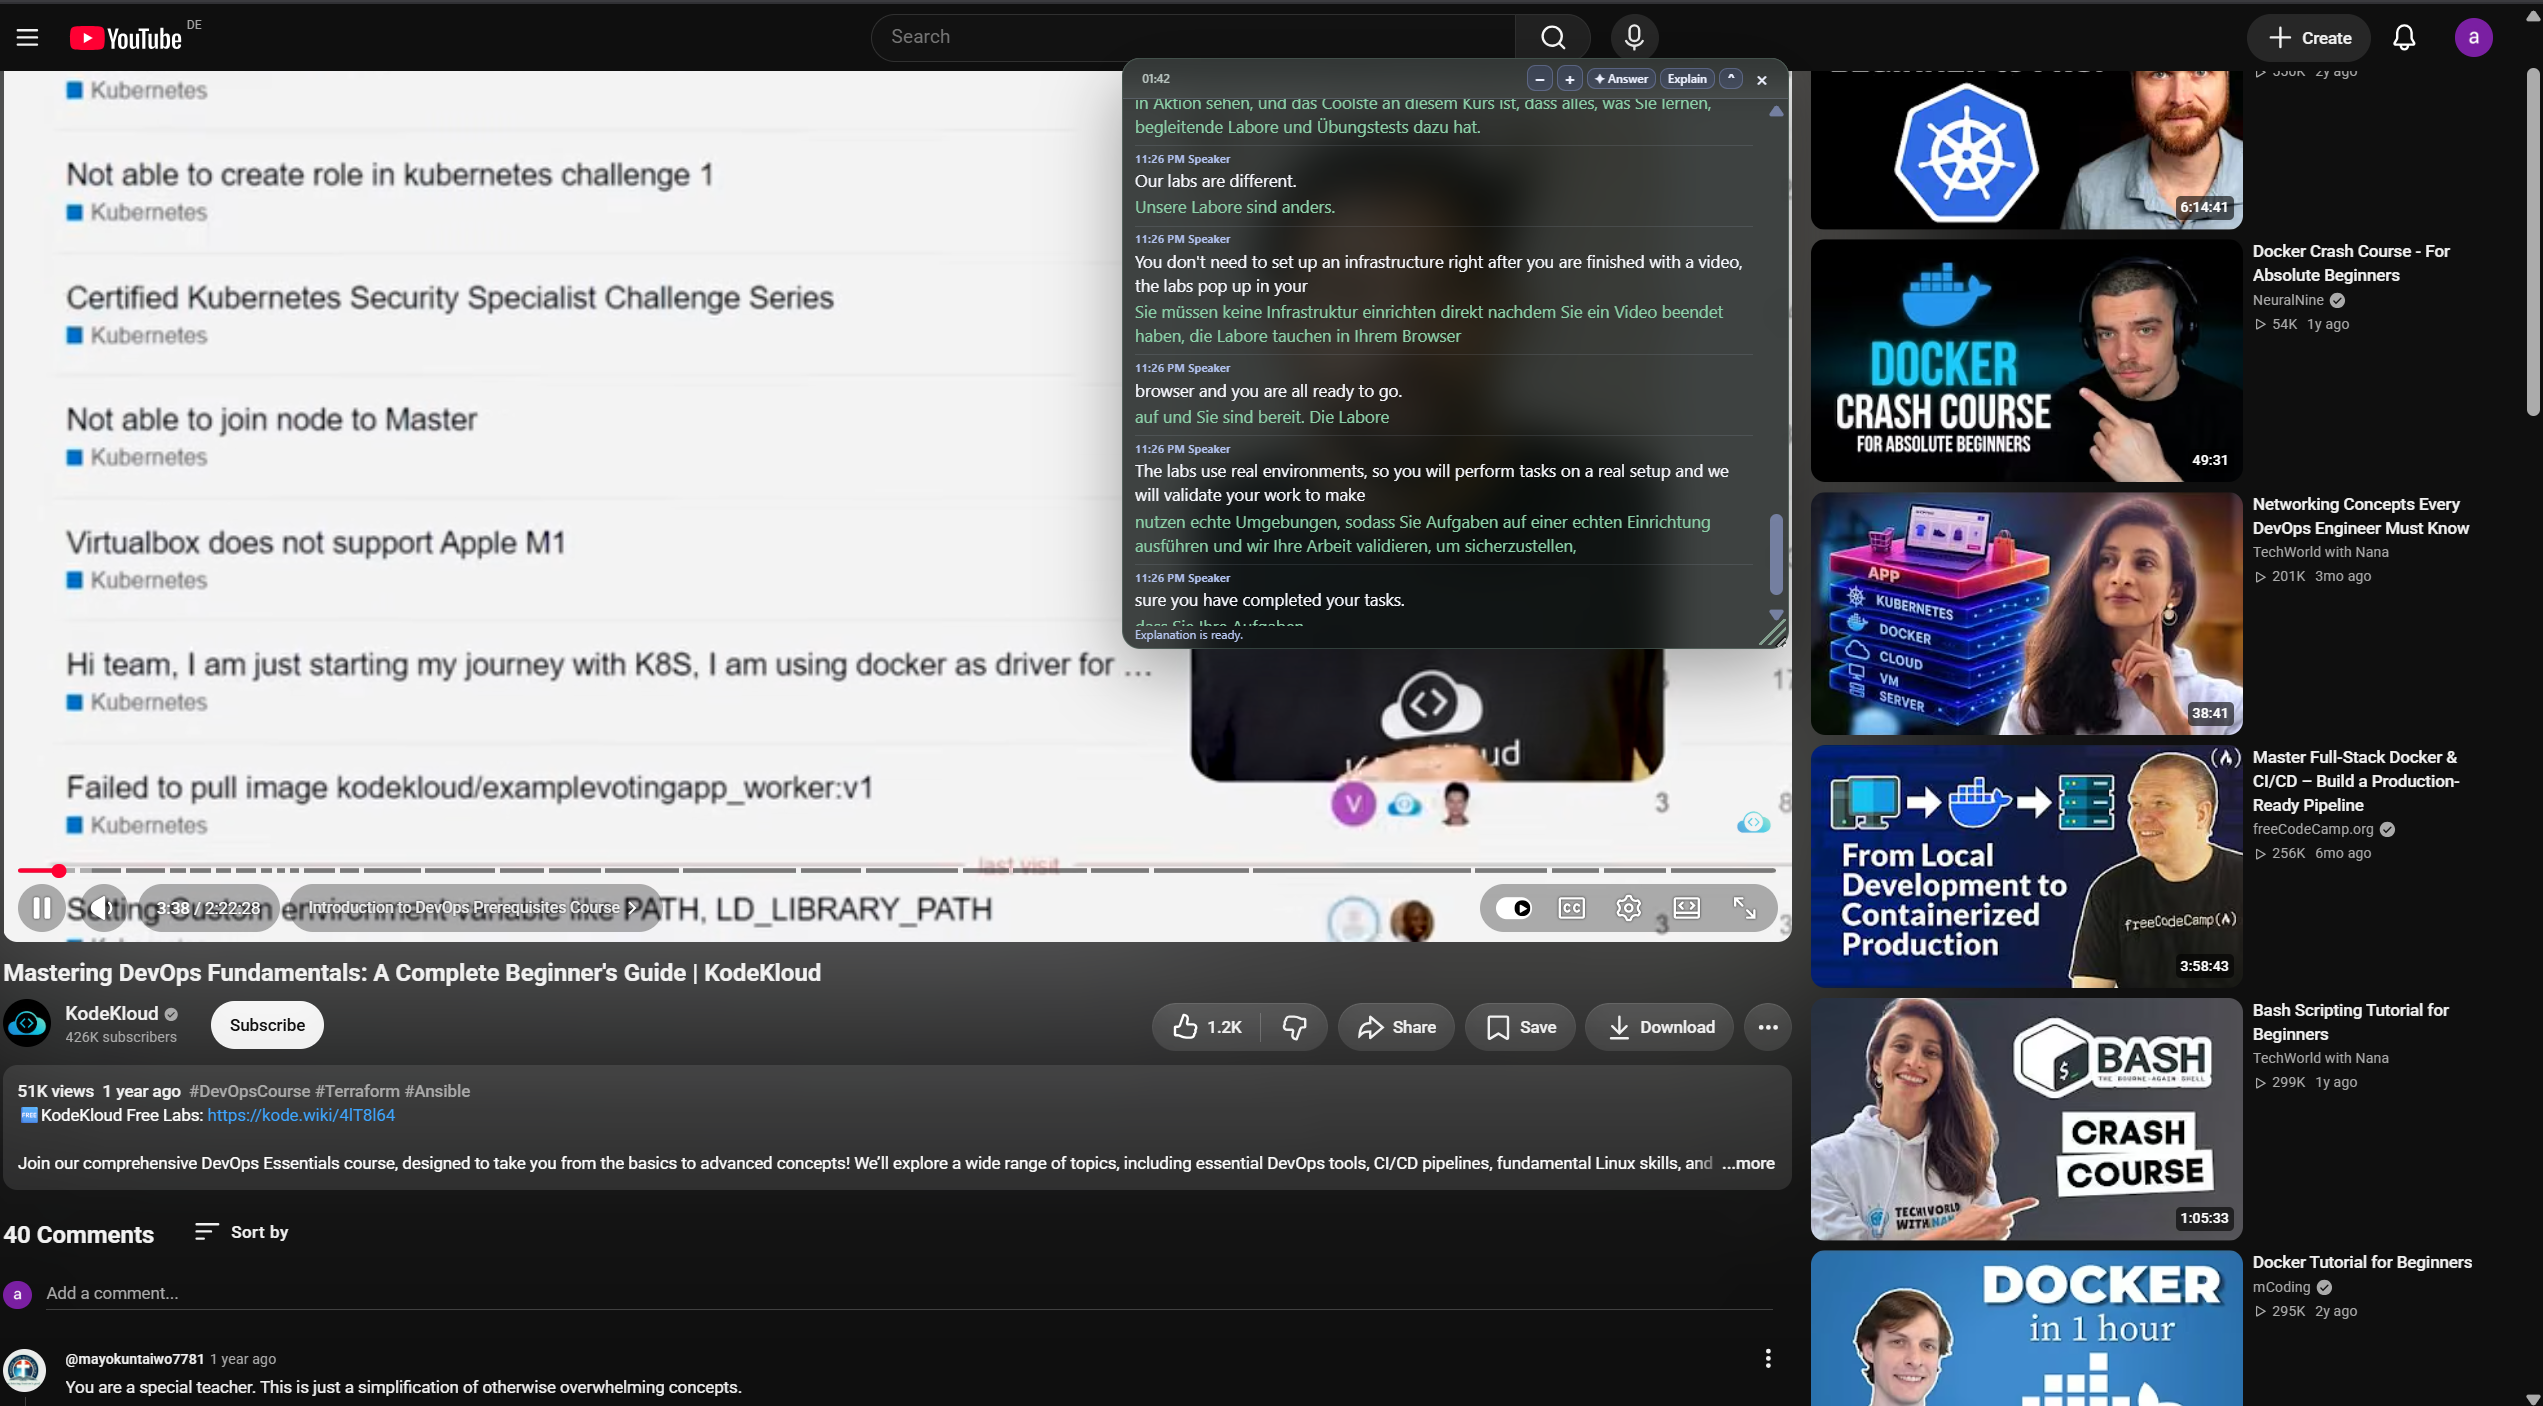Click the #DevOpsCourse hashtag
This screenshot has height=1406, width=2543.
coord(249,1091)
